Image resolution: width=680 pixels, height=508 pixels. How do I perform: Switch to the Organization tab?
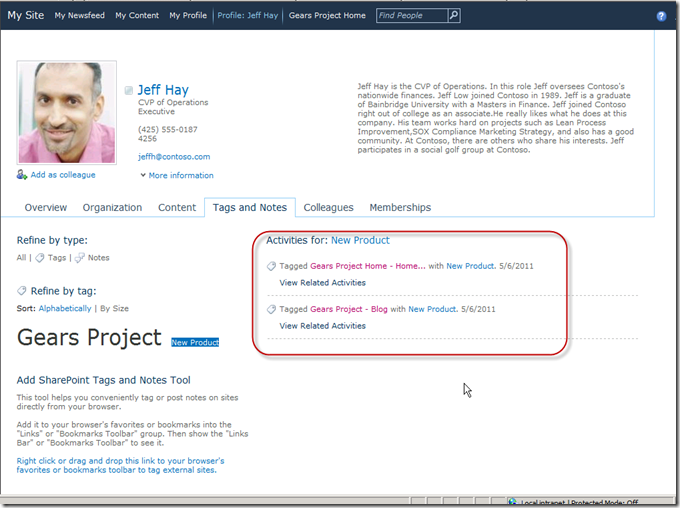112,207
